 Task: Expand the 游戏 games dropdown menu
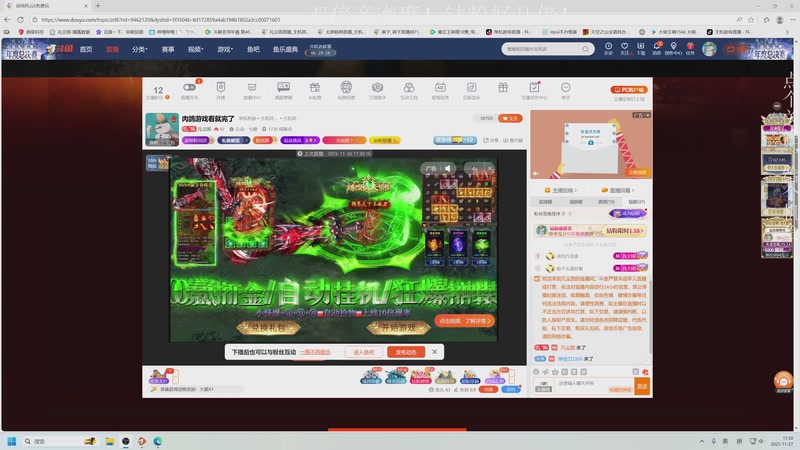click(x=225, y=49)
